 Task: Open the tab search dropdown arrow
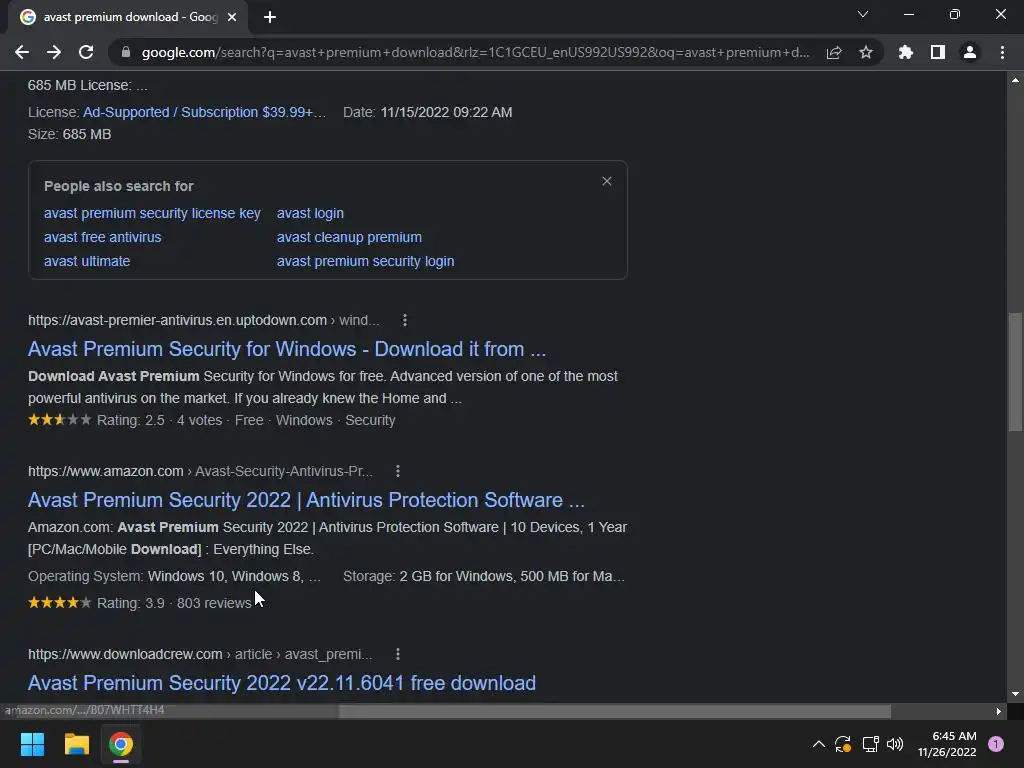[x=863, y=14]
